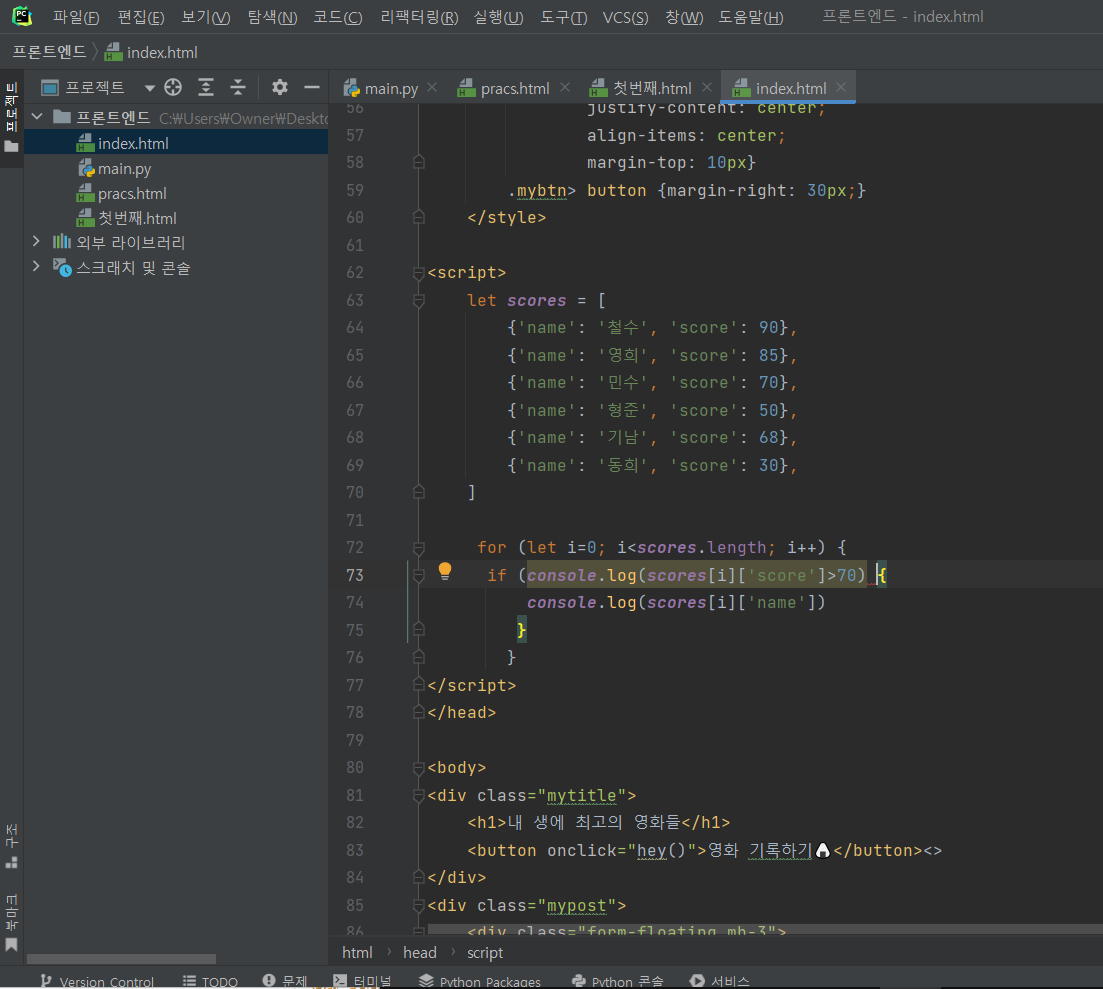
Task: Click 프론트엔드 in the breadcrumb path
Action: (49, 52)
